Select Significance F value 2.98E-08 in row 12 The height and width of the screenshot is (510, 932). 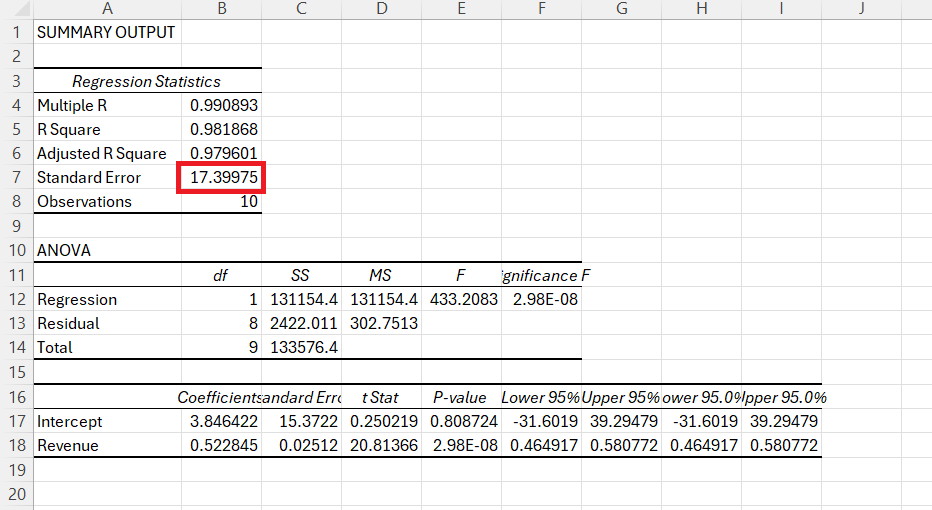541,299
